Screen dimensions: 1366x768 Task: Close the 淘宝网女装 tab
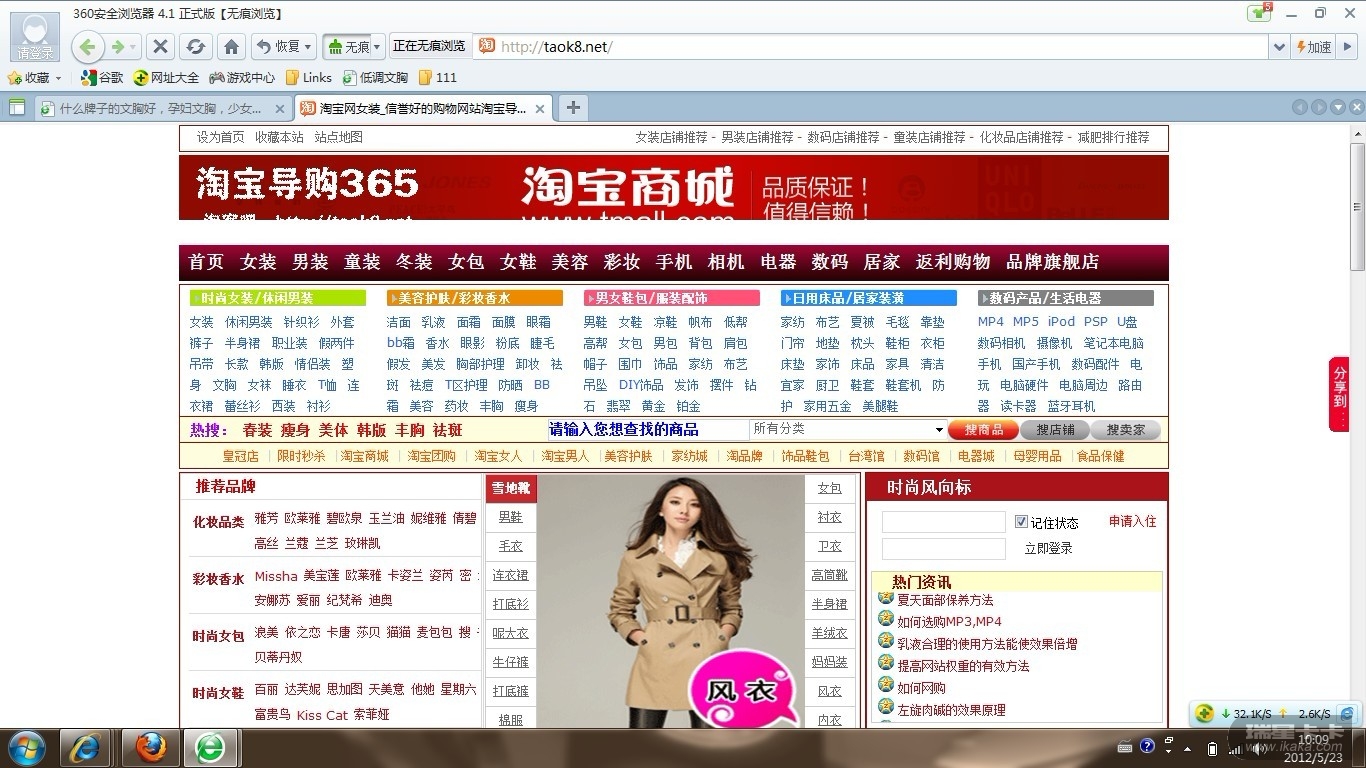[x=540, y=108]
